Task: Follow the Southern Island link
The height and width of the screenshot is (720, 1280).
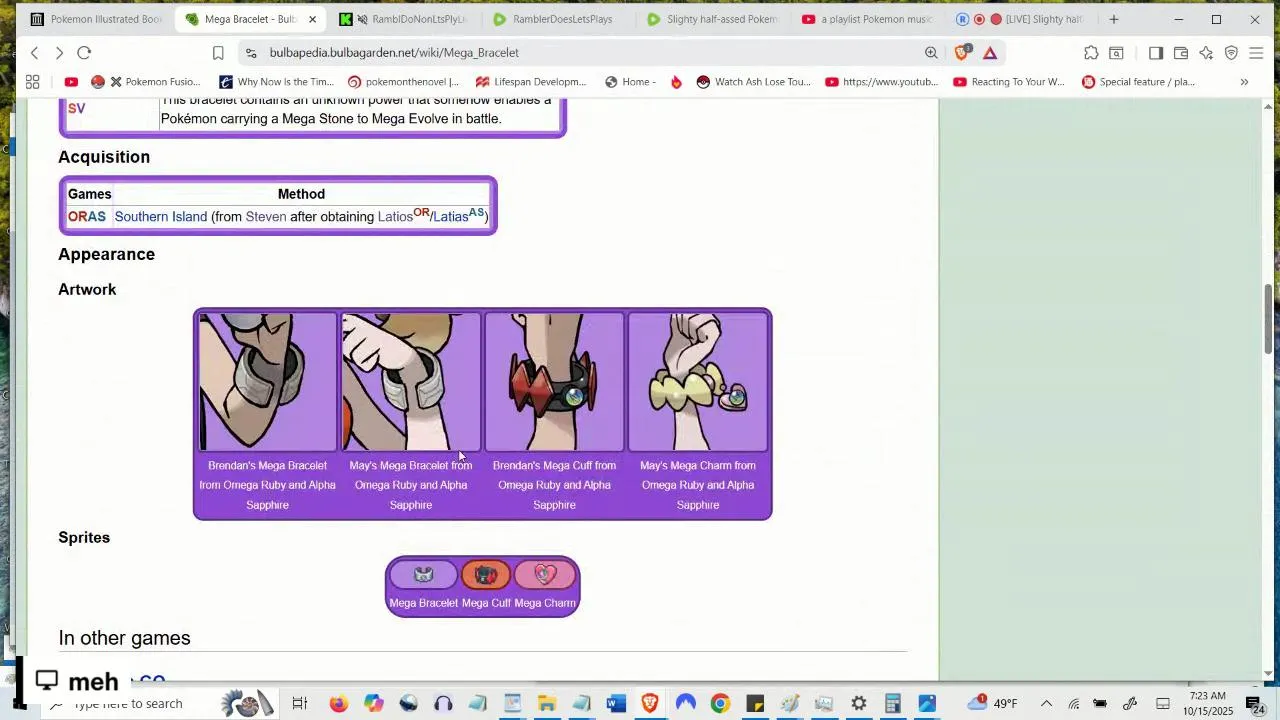Action: pos(161,217)
